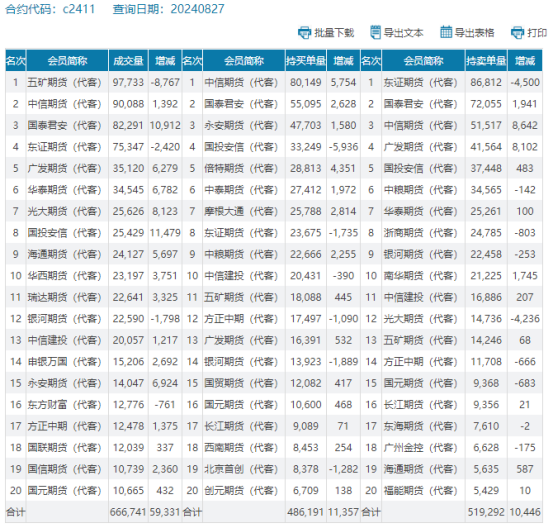Click the total volume change 59,331
Viewport: 554px width, 528px height.
(165, 512)
